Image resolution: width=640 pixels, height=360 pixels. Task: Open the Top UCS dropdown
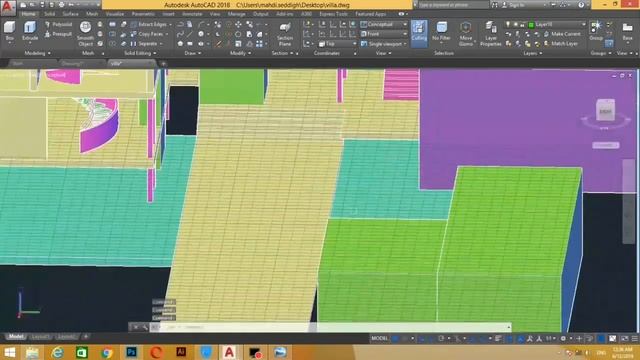click(338, 43)
